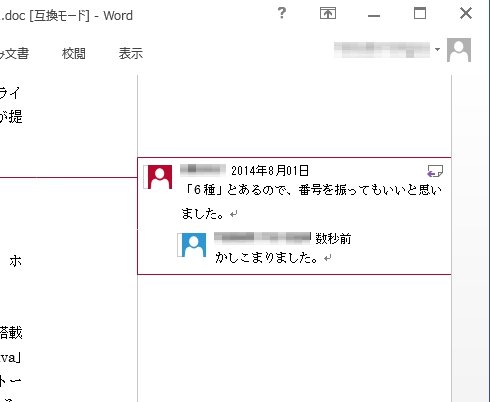Viewport: 490px width, 402px height.
Task: Minimize the Word window
Action: coord(374,15)
